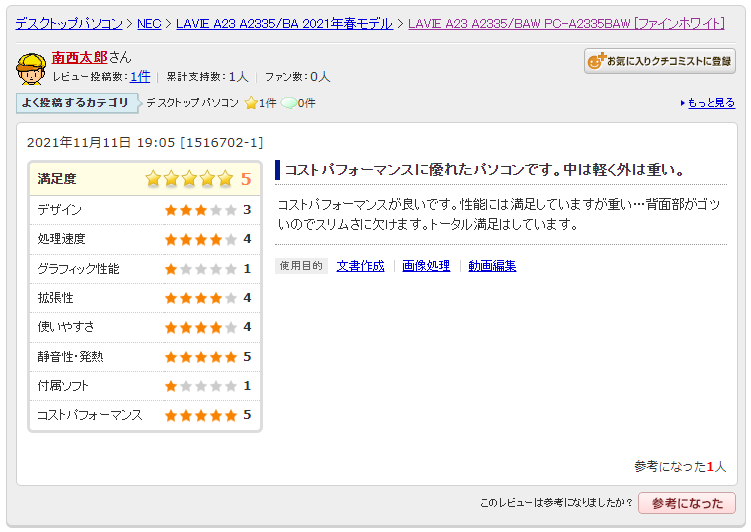The height and width of the screenshot is (532, 751).
Task: Select the 動画編集 usage tag
Action: pos(492,266)
